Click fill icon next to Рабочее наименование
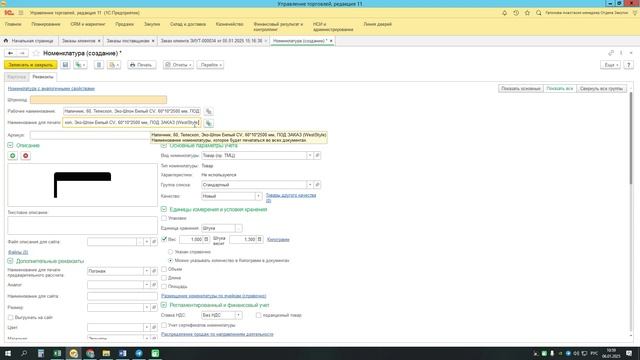 209,111
